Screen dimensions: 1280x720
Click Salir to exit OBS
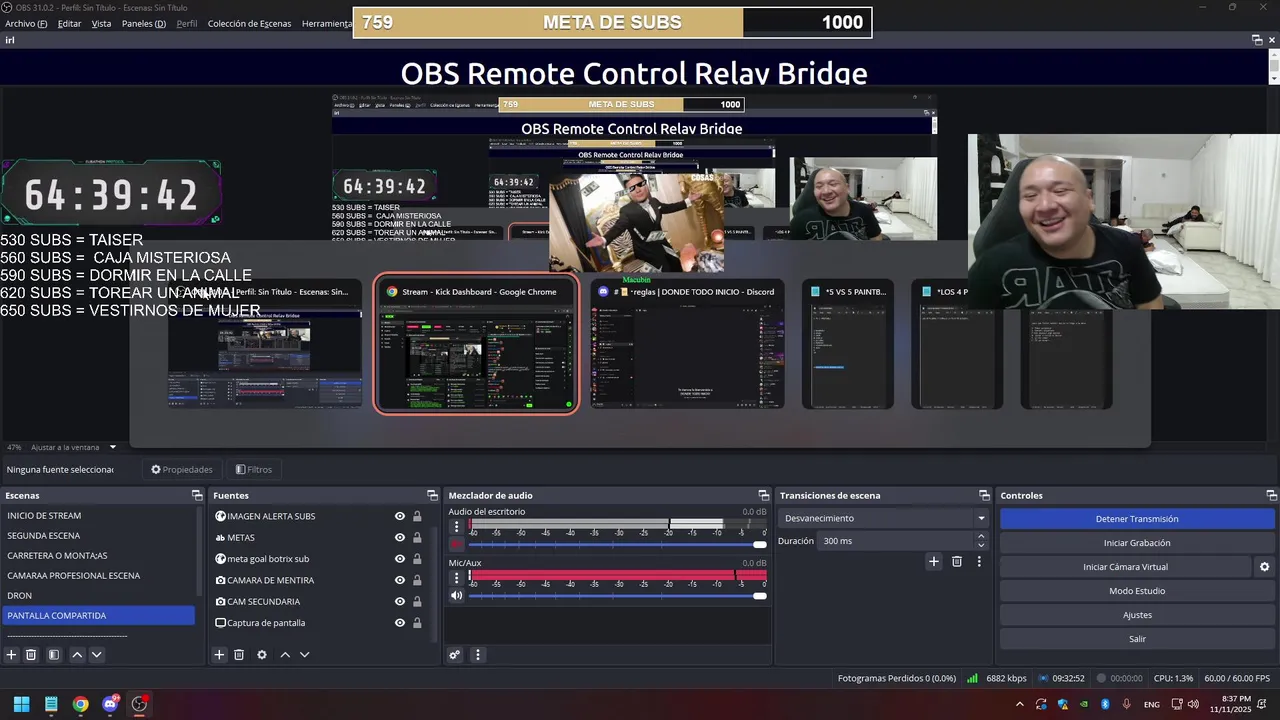pyautogui.click(x=1137, y=639)
